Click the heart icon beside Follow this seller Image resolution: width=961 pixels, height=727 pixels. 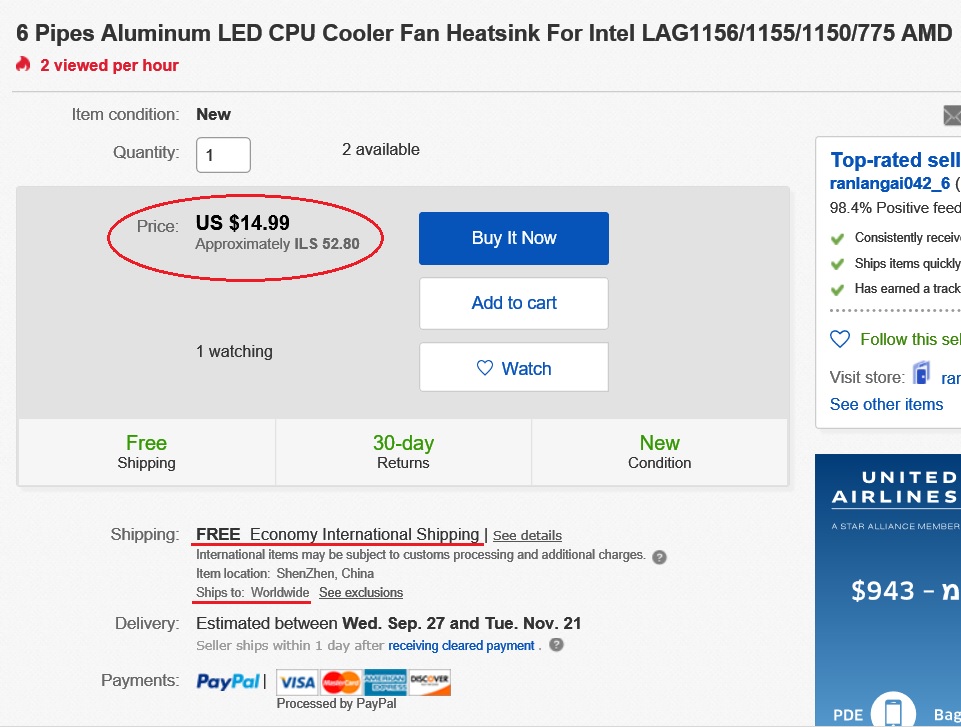coord(840,339)
